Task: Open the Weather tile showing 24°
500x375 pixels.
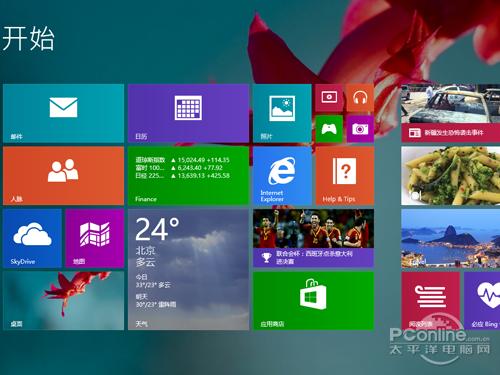Action: point(188,269)
